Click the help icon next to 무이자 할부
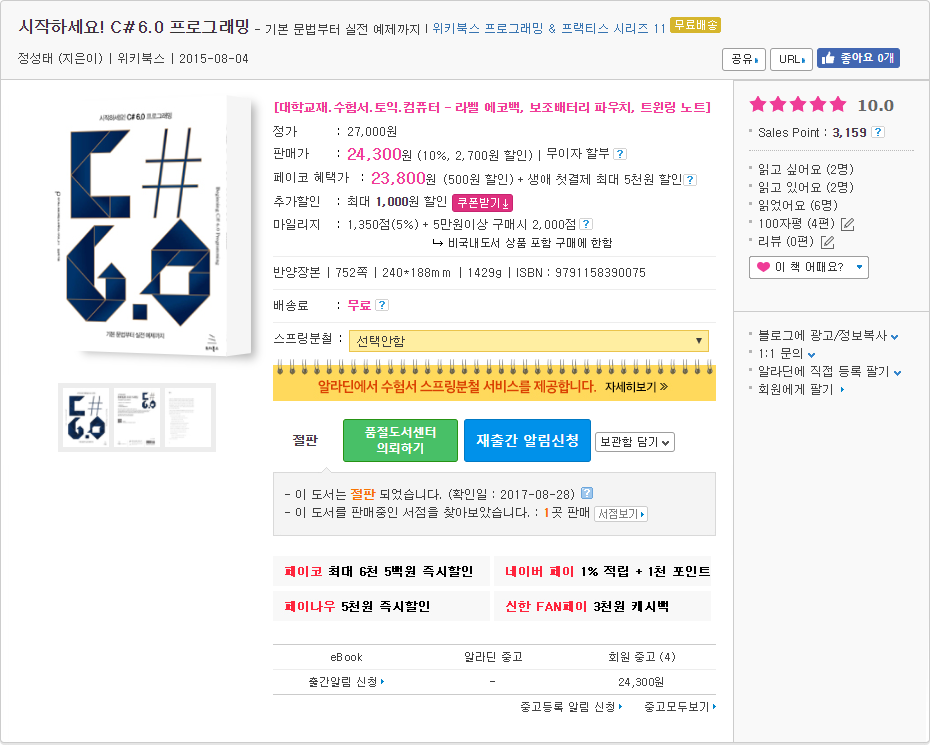 (620, 154)
